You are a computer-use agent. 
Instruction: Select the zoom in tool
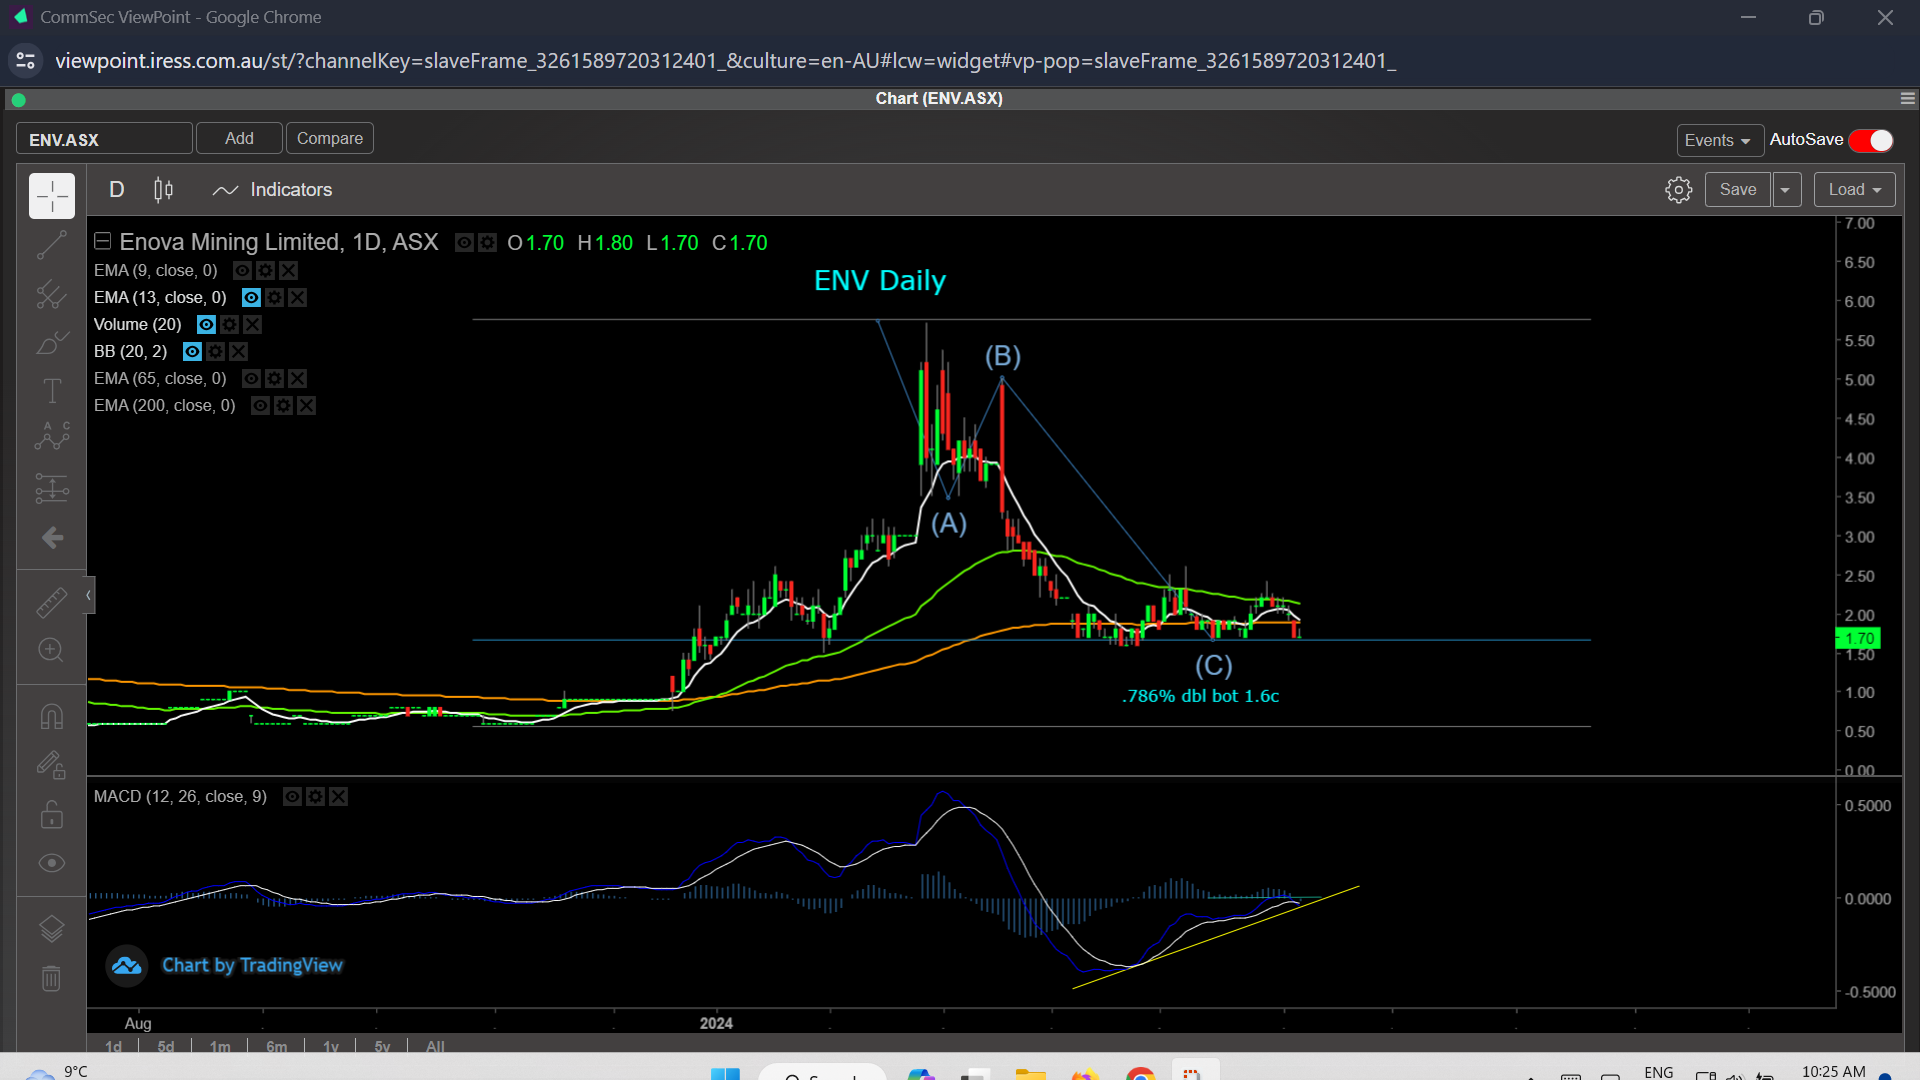point(52,650)
